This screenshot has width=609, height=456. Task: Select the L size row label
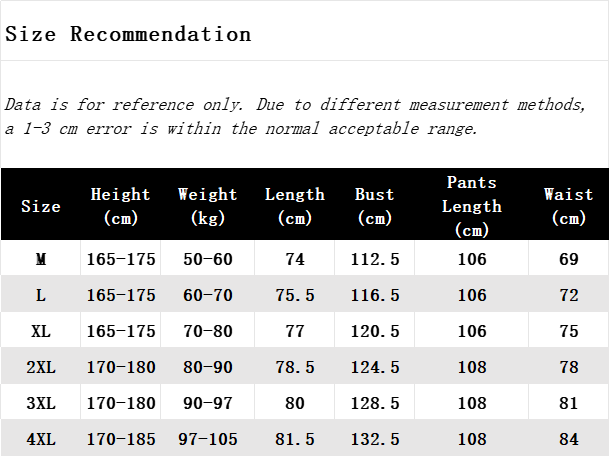click(x=41, y=296)
